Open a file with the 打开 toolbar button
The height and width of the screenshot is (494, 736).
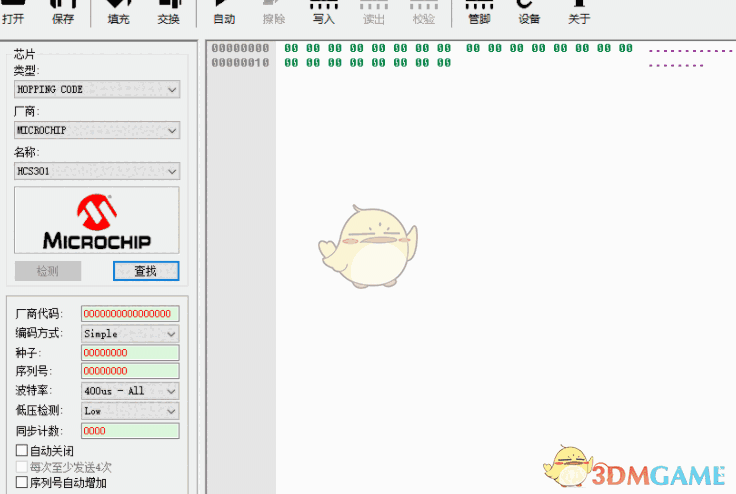pyautogui.click(x=13, y=12)
